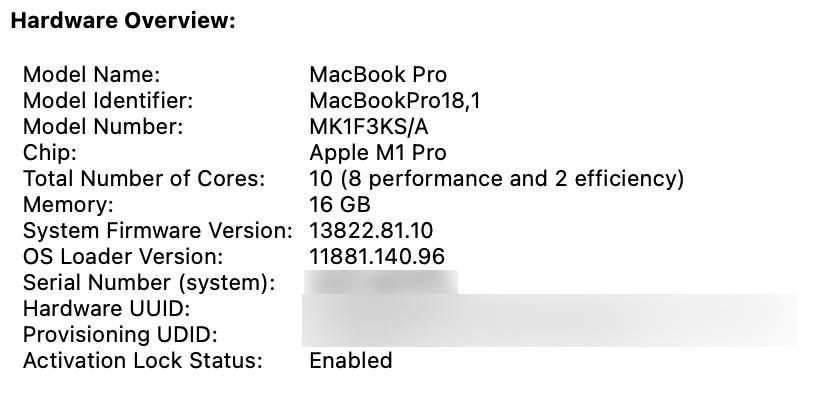Select the Serial Number (system) label
The image size is (834, 410).
(x=148, y=283)
